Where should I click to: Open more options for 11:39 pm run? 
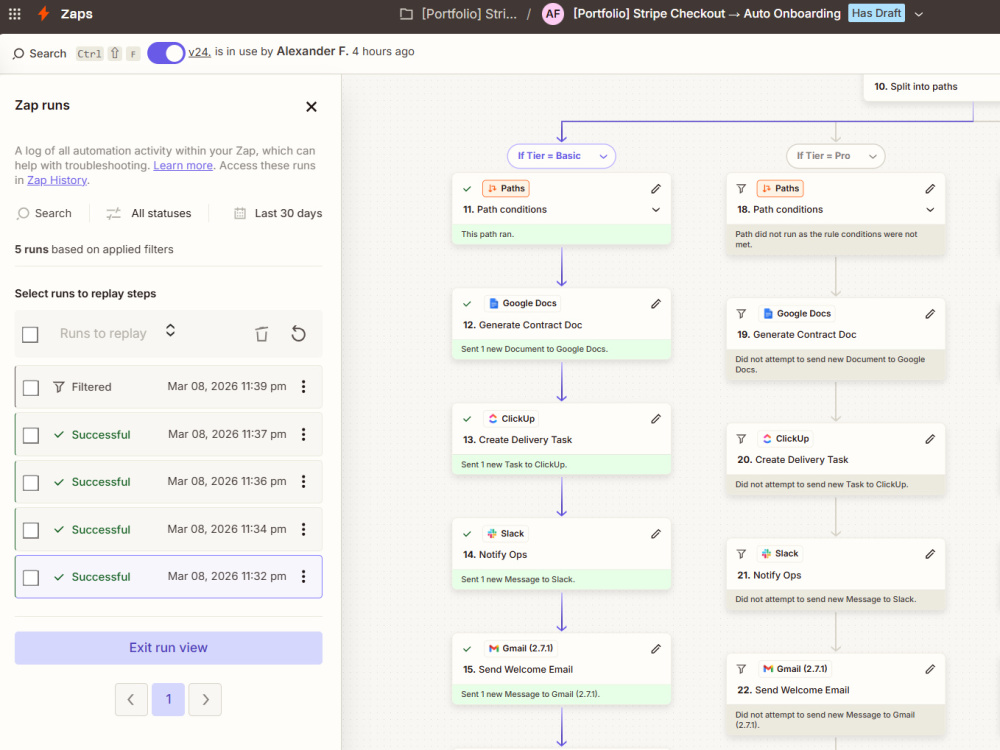click(304, 386)
